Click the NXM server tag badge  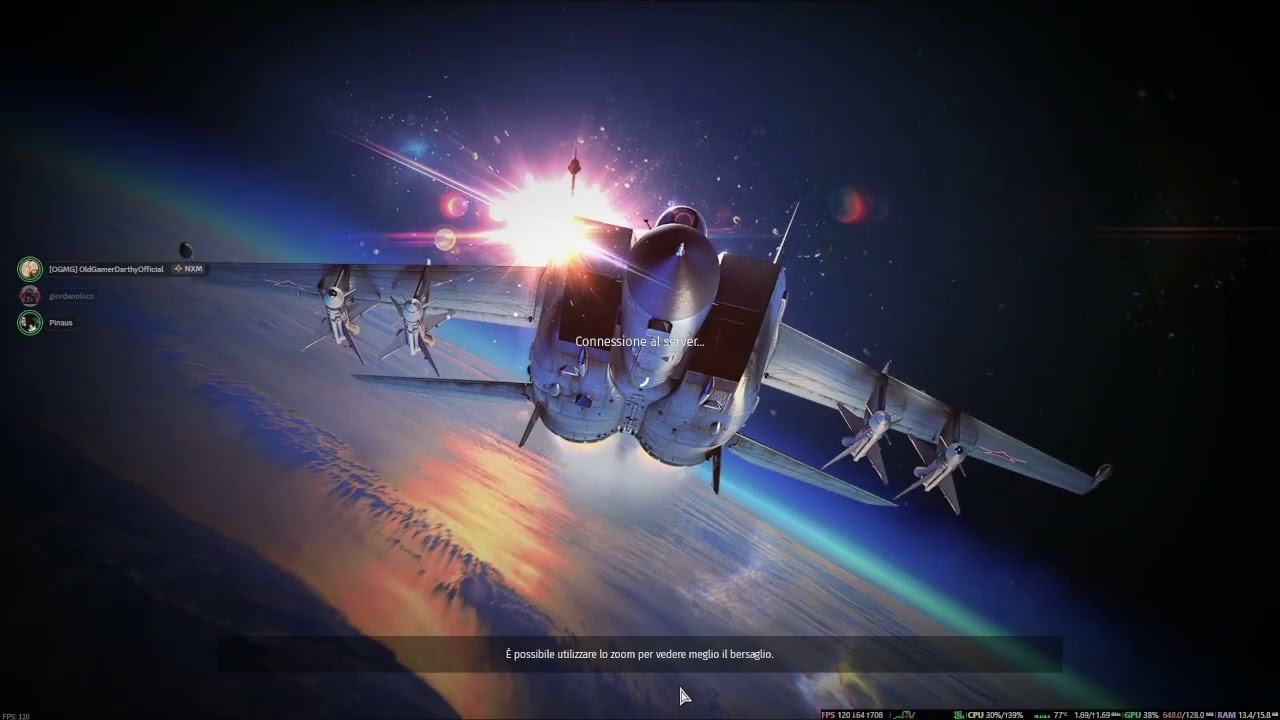tap(188, 269)
